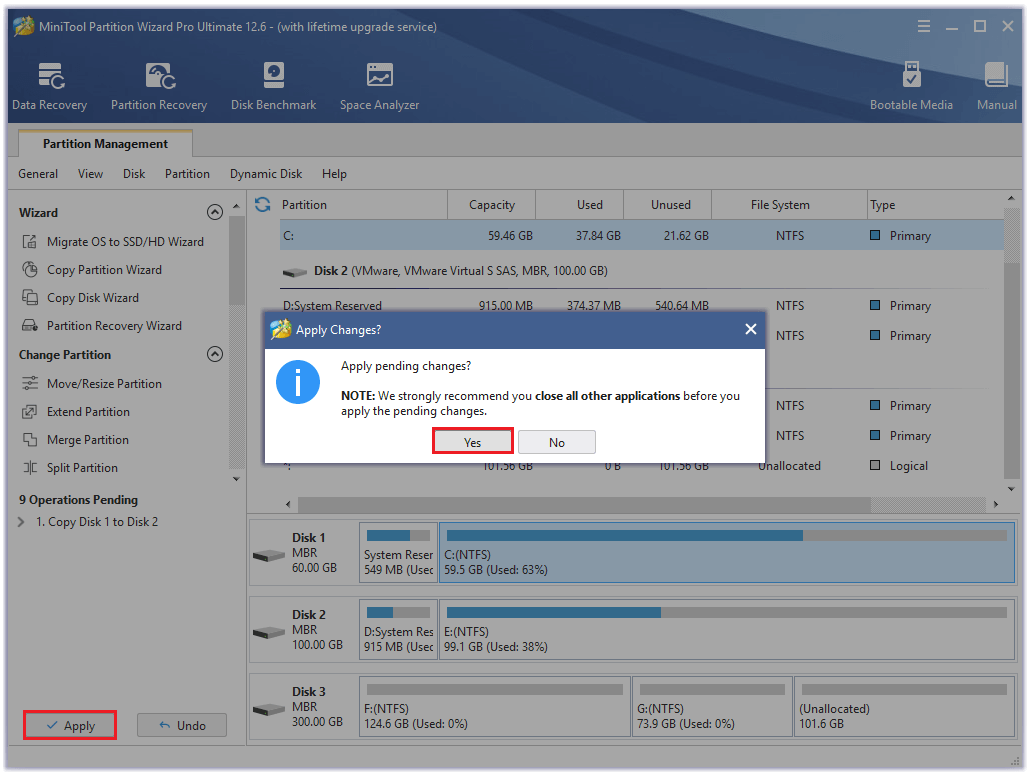Select the Partition Management tab
1032x775 pixels.
(105, 143)
